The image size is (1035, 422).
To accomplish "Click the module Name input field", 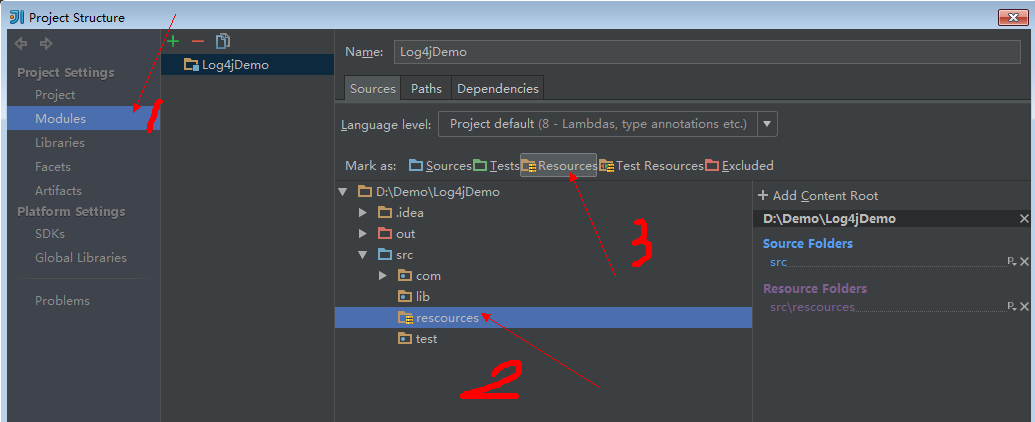I will point(707,52).
